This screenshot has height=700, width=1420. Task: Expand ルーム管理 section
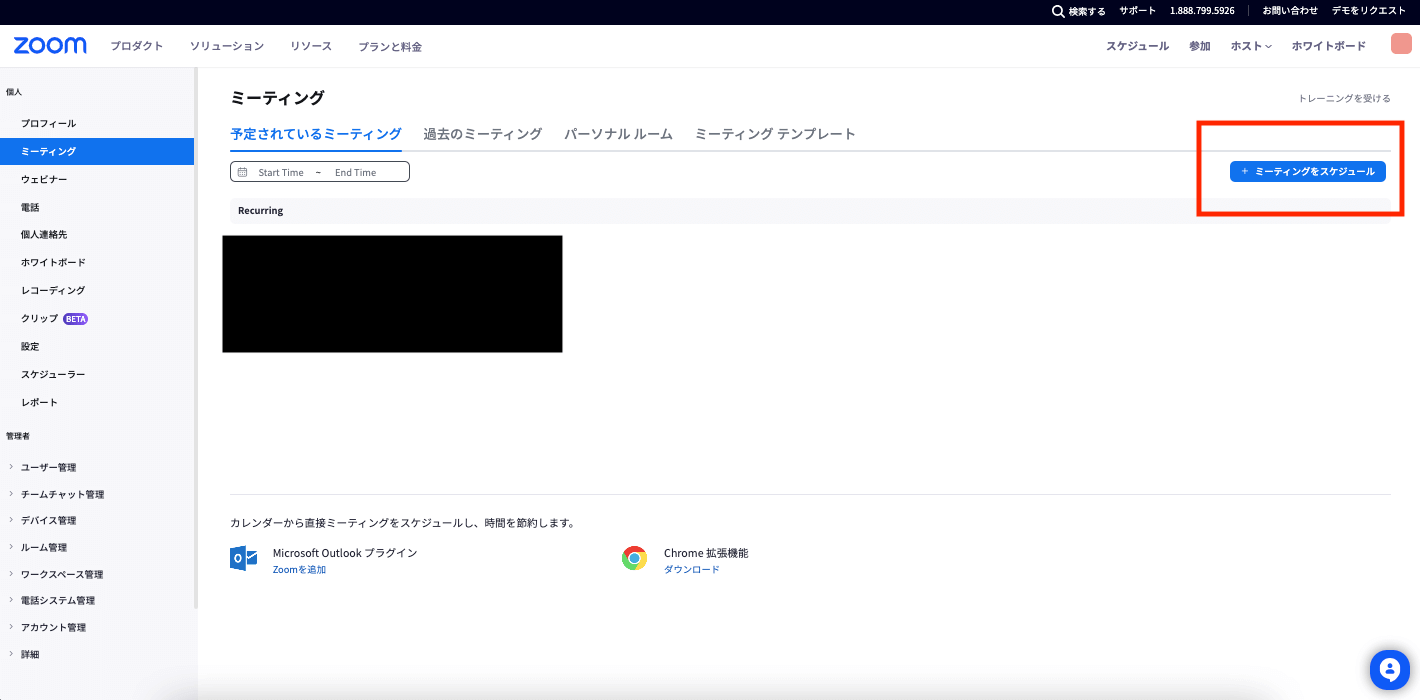click(44, 547)
